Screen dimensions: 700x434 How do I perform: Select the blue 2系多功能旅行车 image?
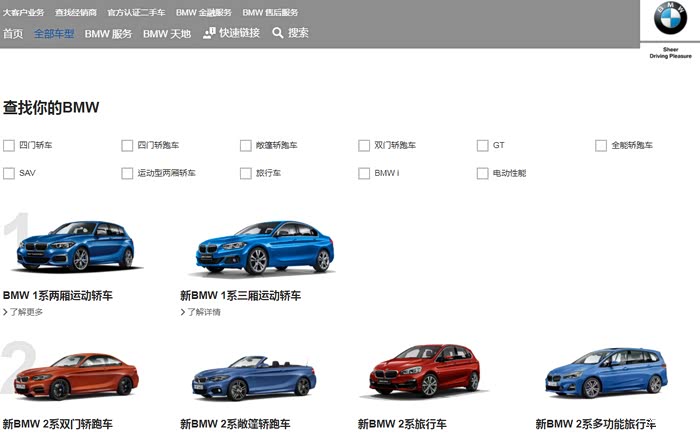point(606,373)
